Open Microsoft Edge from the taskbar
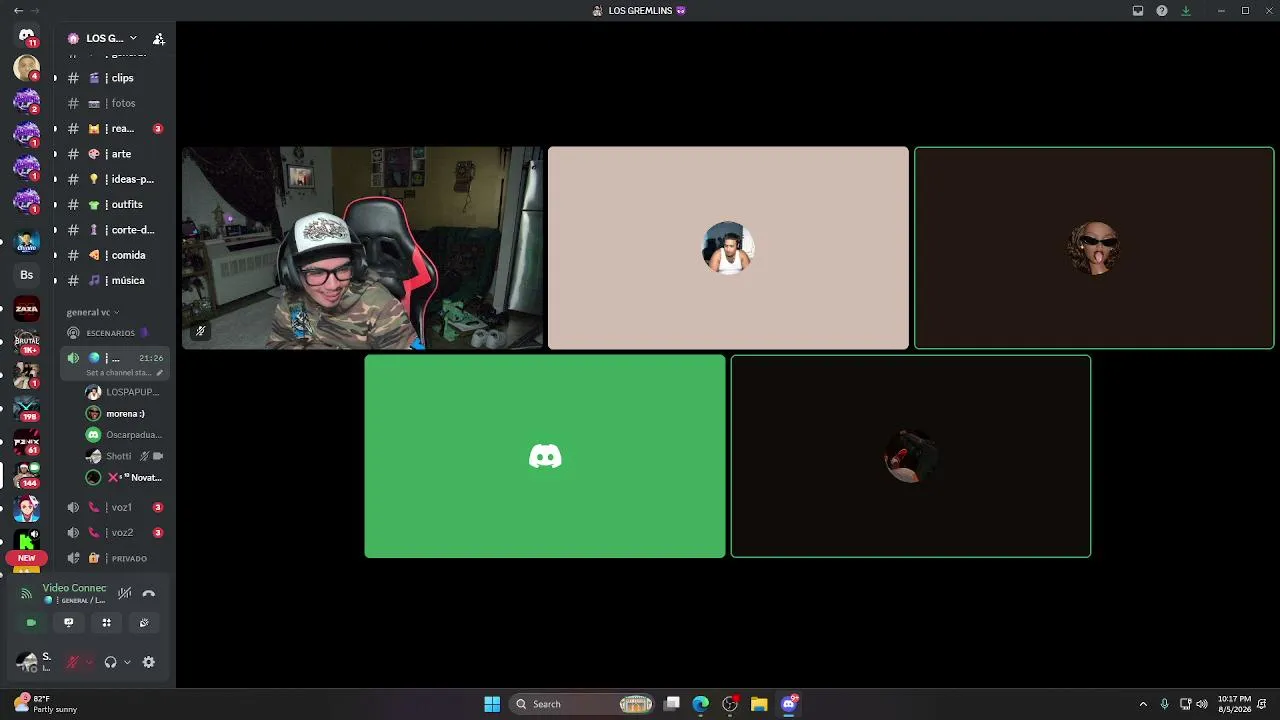 701,704
